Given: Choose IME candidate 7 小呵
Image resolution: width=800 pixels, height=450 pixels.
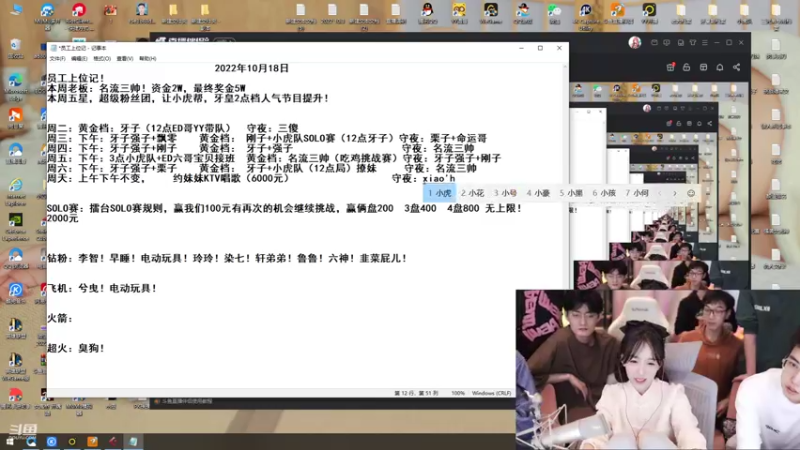Looking at the screenshot, I should click(x=636, y=193).
